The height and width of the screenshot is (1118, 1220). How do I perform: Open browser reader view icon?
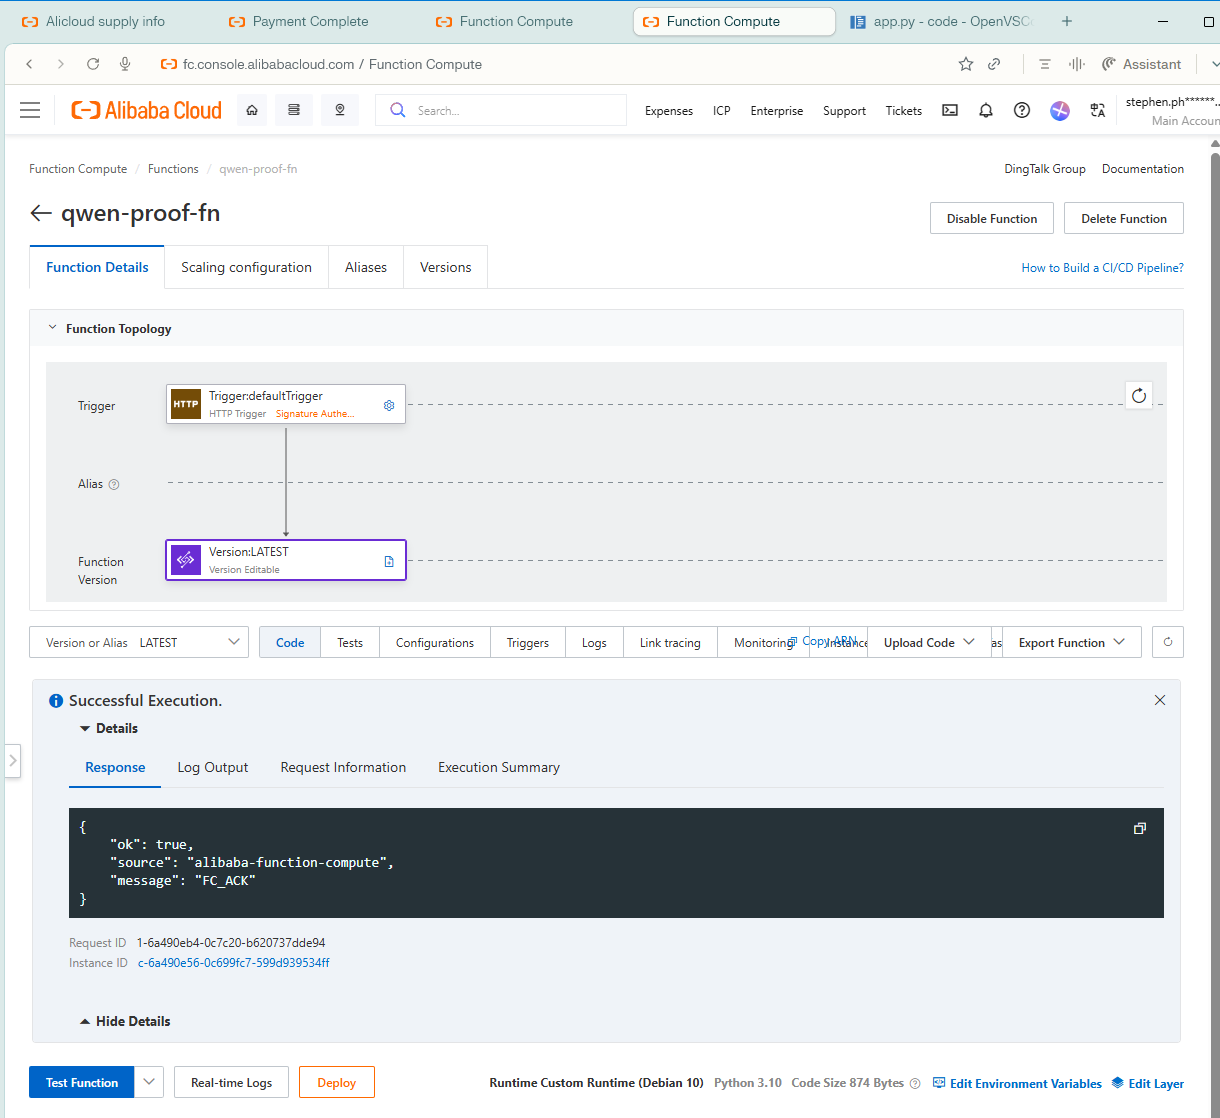1045,64
